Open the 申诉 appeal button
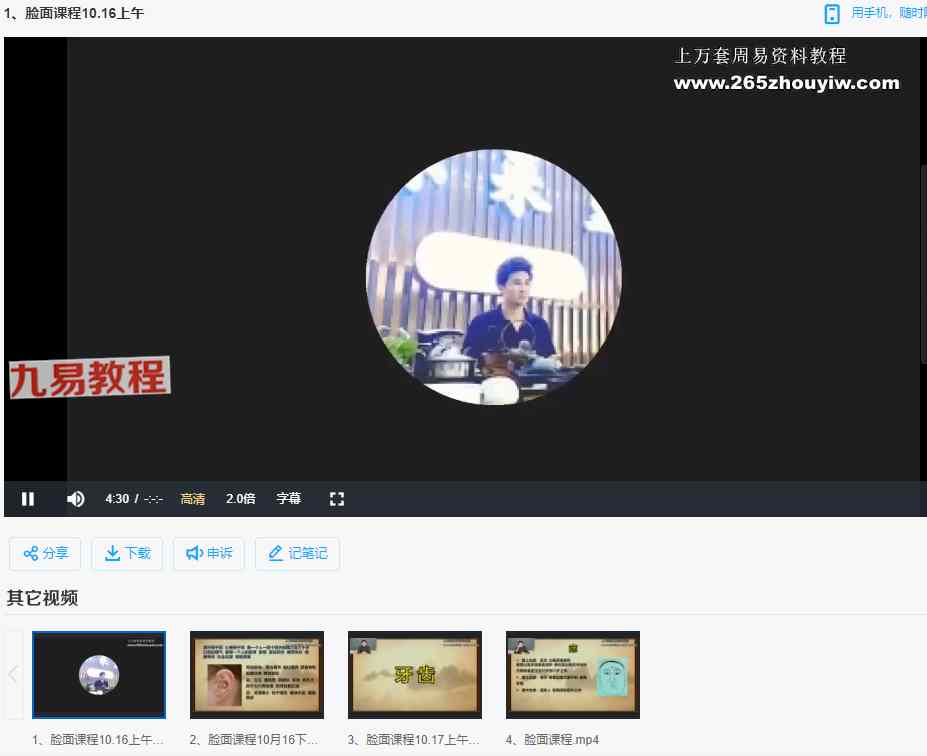 tap(209, 554)
